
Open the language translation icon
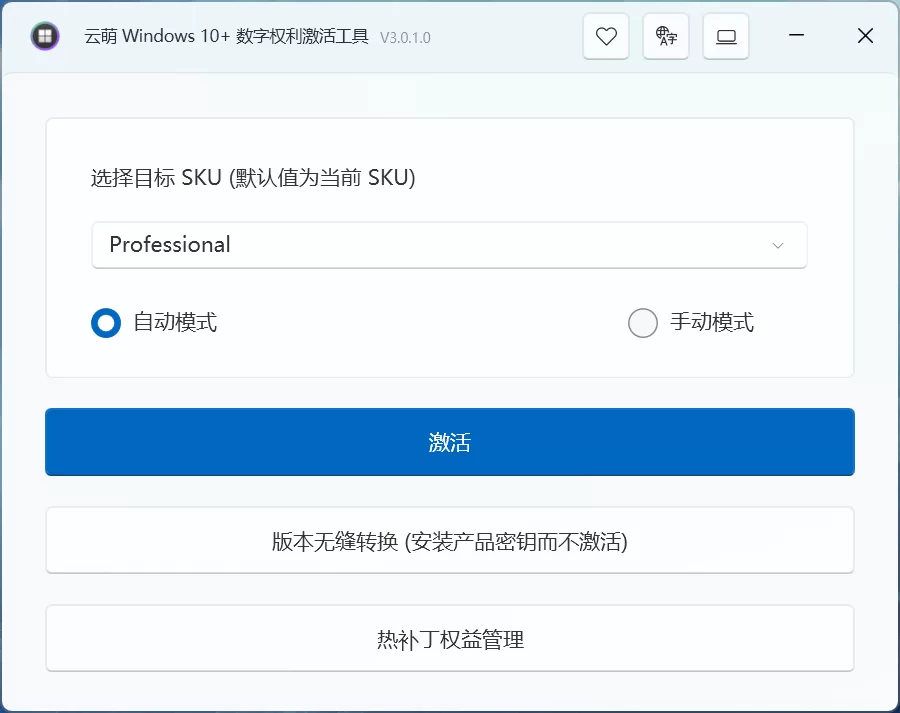coord(666,36)
